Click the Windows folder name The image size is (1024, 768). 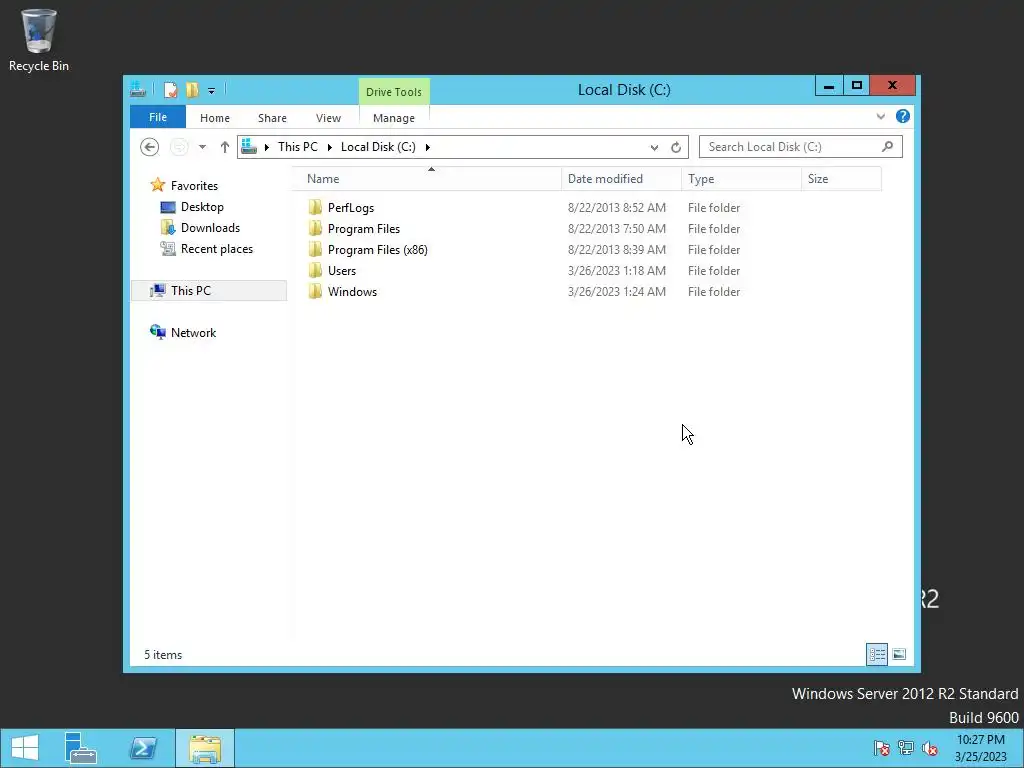352,291
